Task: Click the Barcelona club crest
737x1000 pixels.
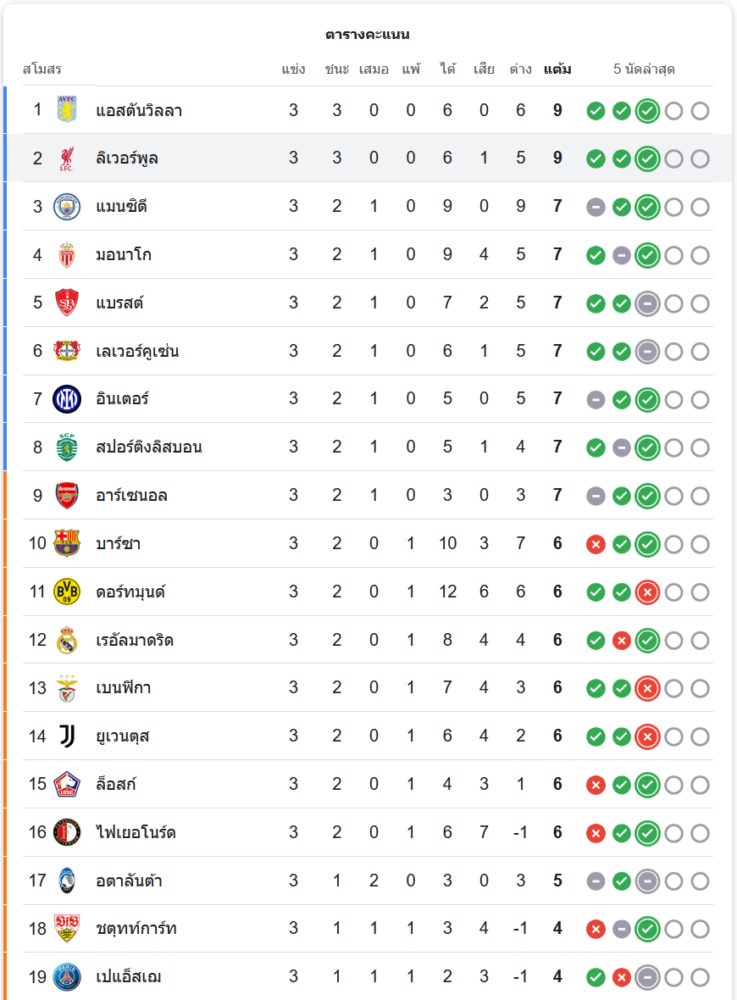Action: coord(67,543)
